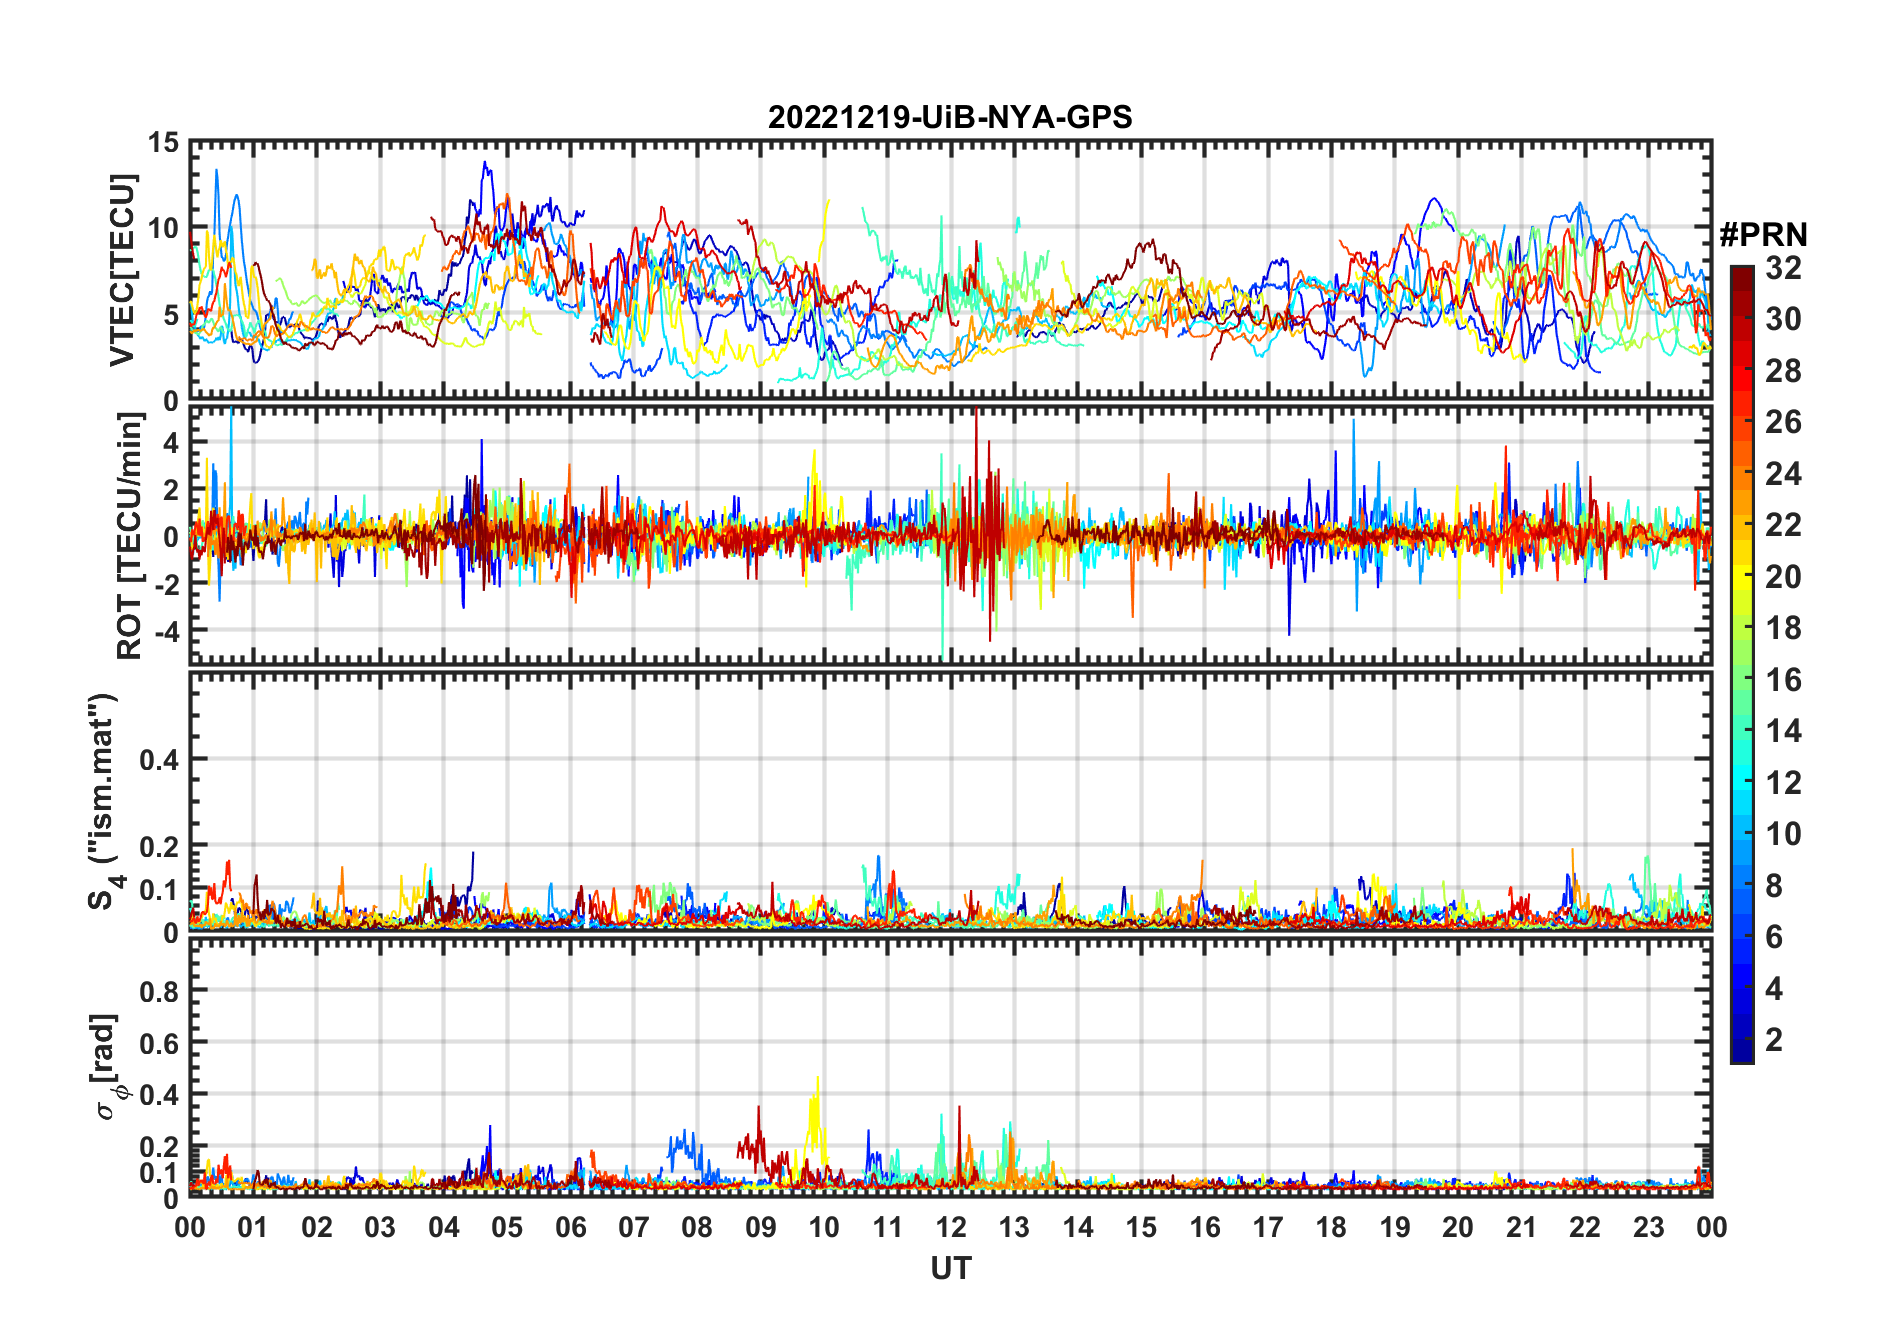The width and height of the screenshot is (1902, 1330).
Task: Select colorbar tick label 24
Action: [x=1783, y=473]
